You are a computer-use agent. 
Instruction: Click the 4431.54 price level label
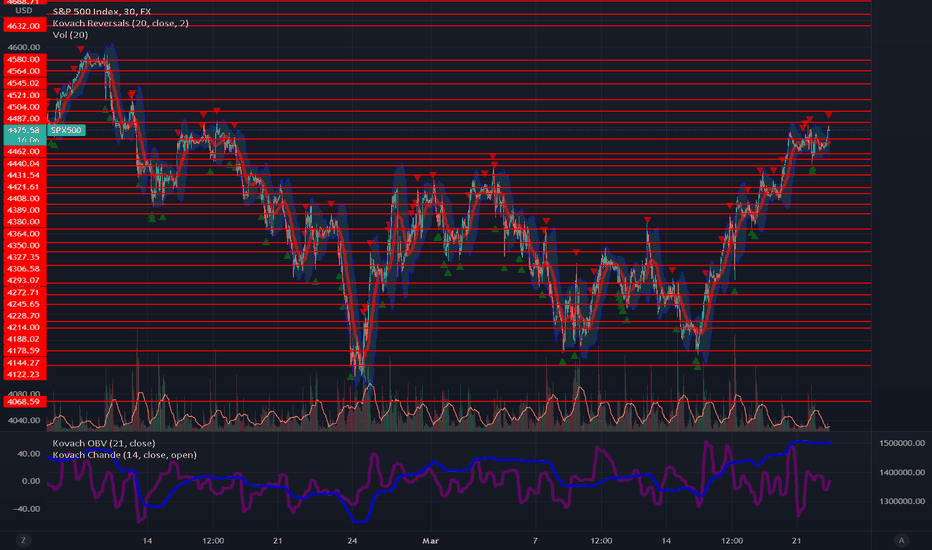(24, 175)
